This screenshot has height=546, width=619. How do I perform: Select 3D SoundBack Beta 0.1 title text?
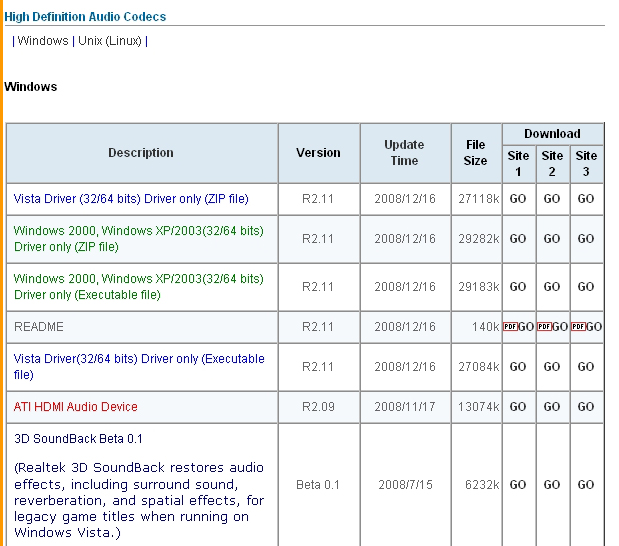[x=78, y=439]
